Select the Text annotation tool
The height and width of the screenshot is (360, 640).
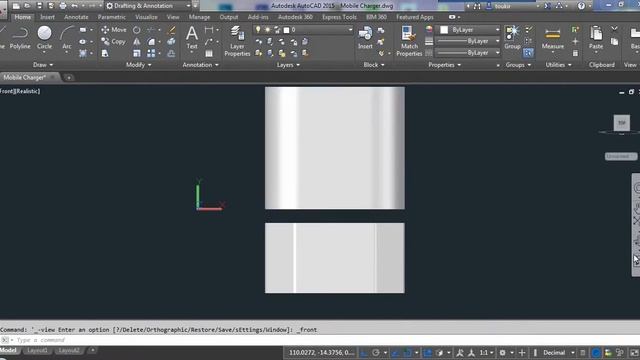pos(192,38)
